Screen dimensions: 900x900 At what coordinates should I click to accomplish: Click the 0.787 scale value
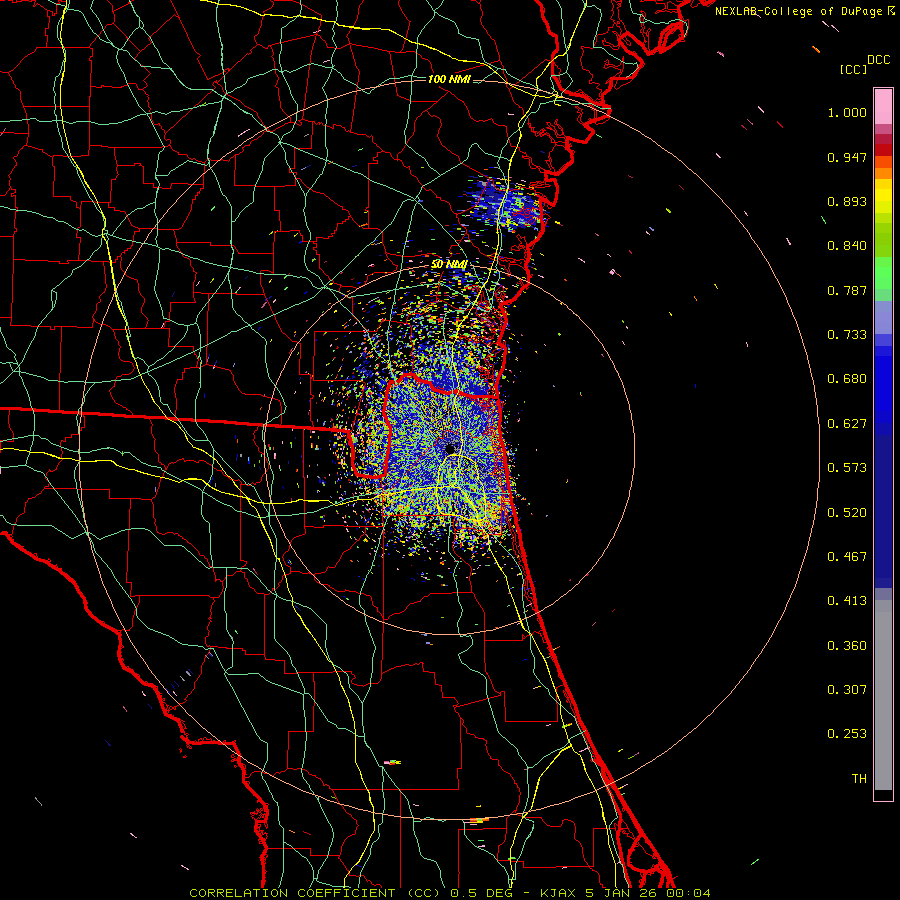point(847,290)
